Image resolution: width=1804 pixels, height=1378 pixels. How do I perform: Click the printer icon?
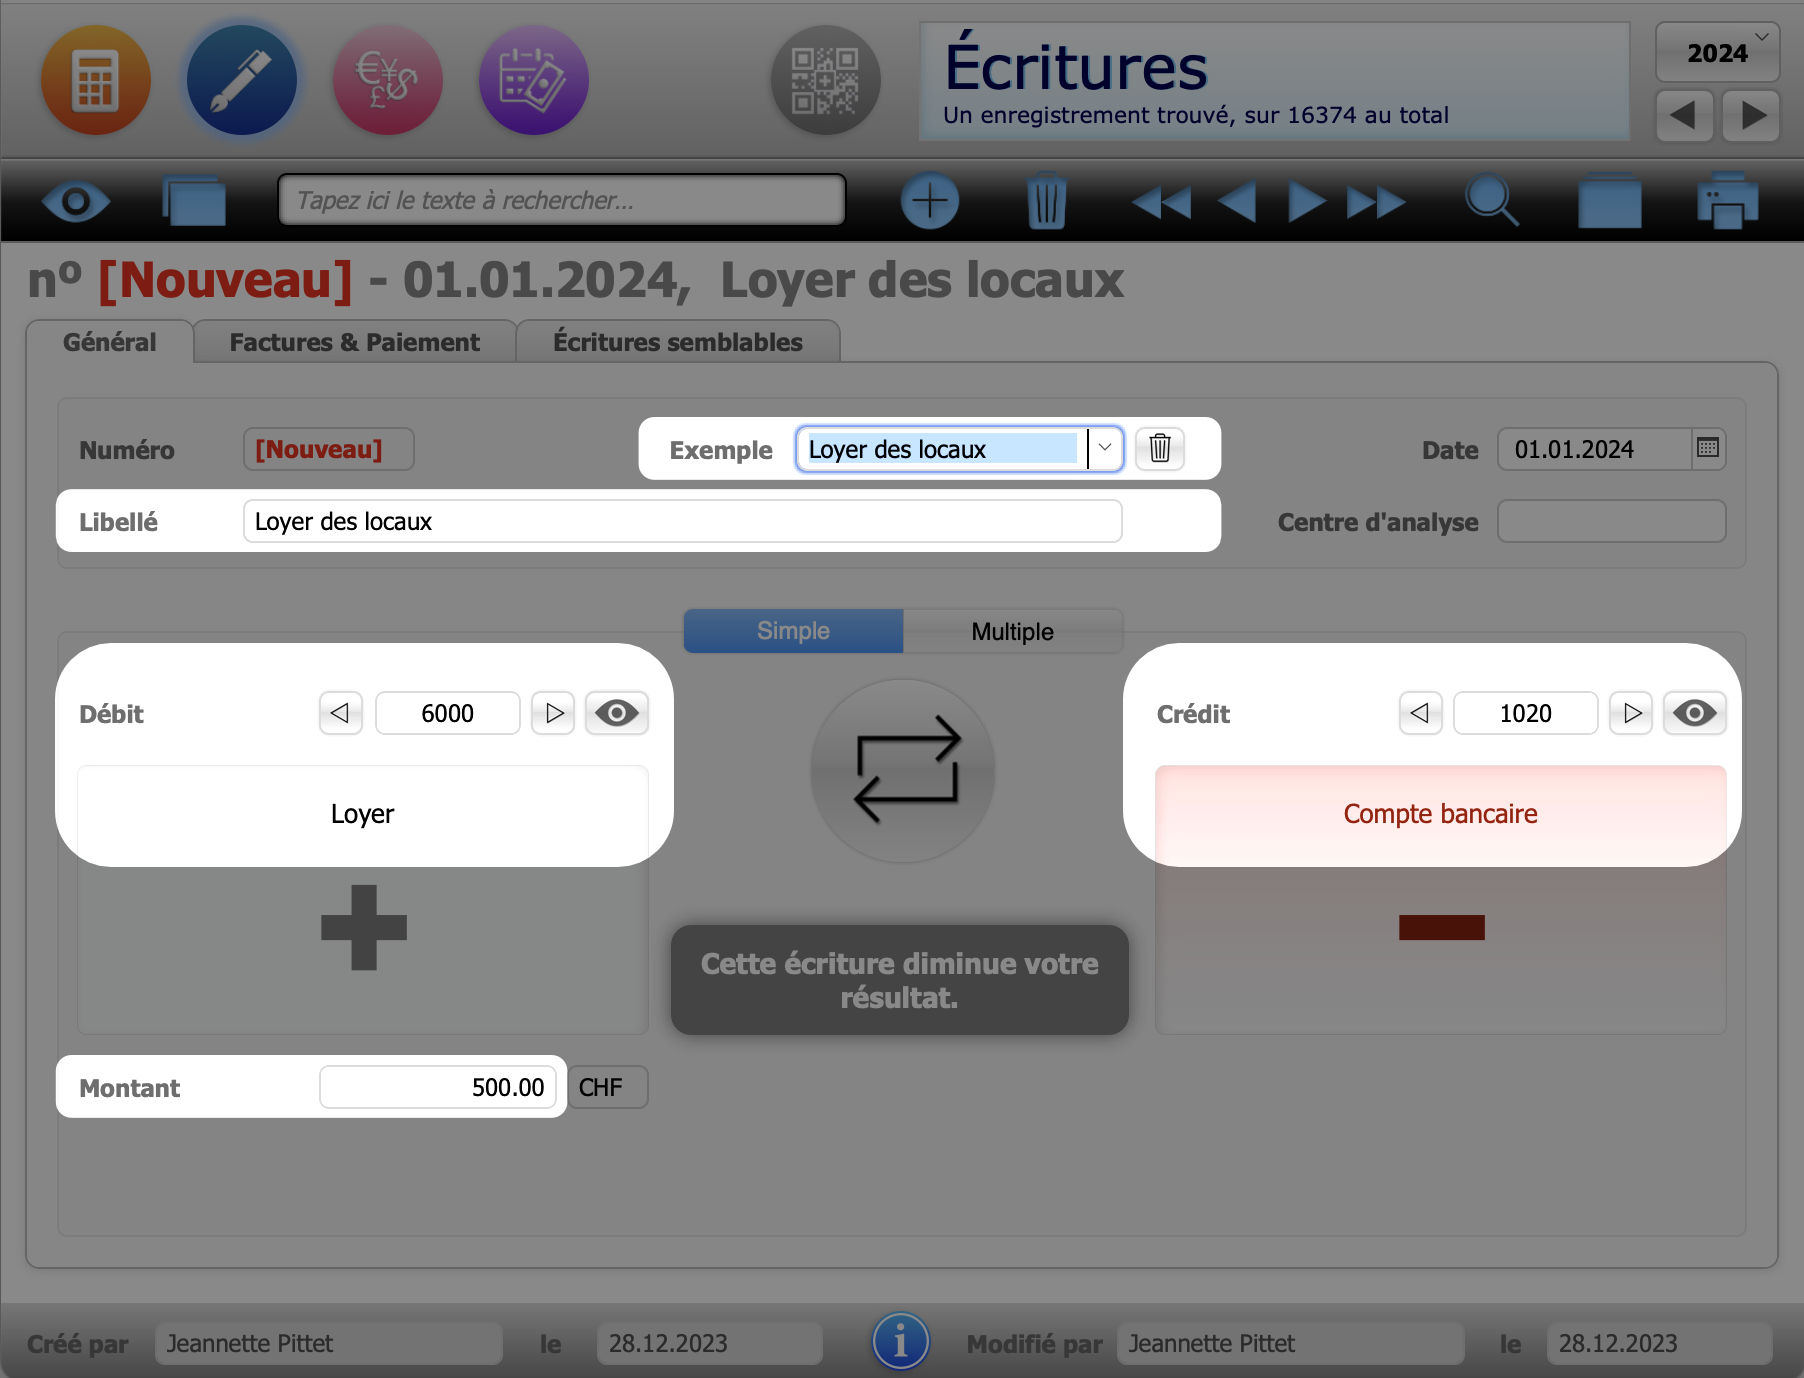point(1728,201)
